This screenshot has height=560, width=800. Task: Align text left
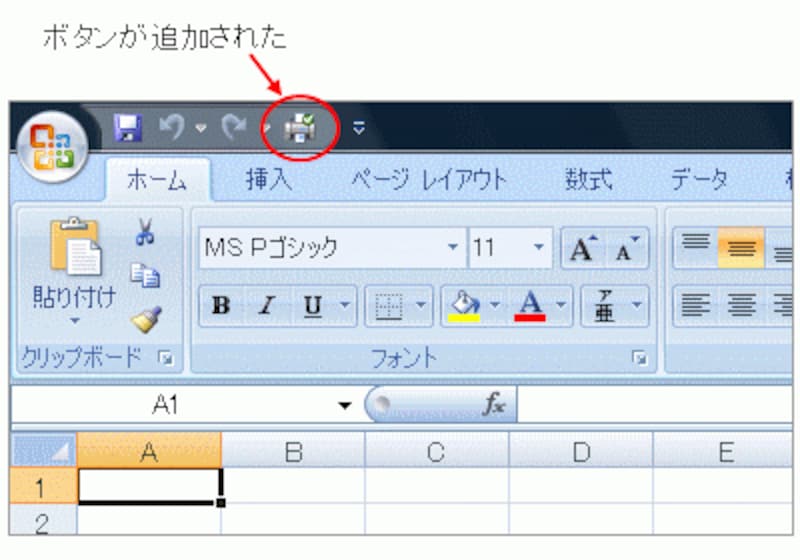point(696,306)
